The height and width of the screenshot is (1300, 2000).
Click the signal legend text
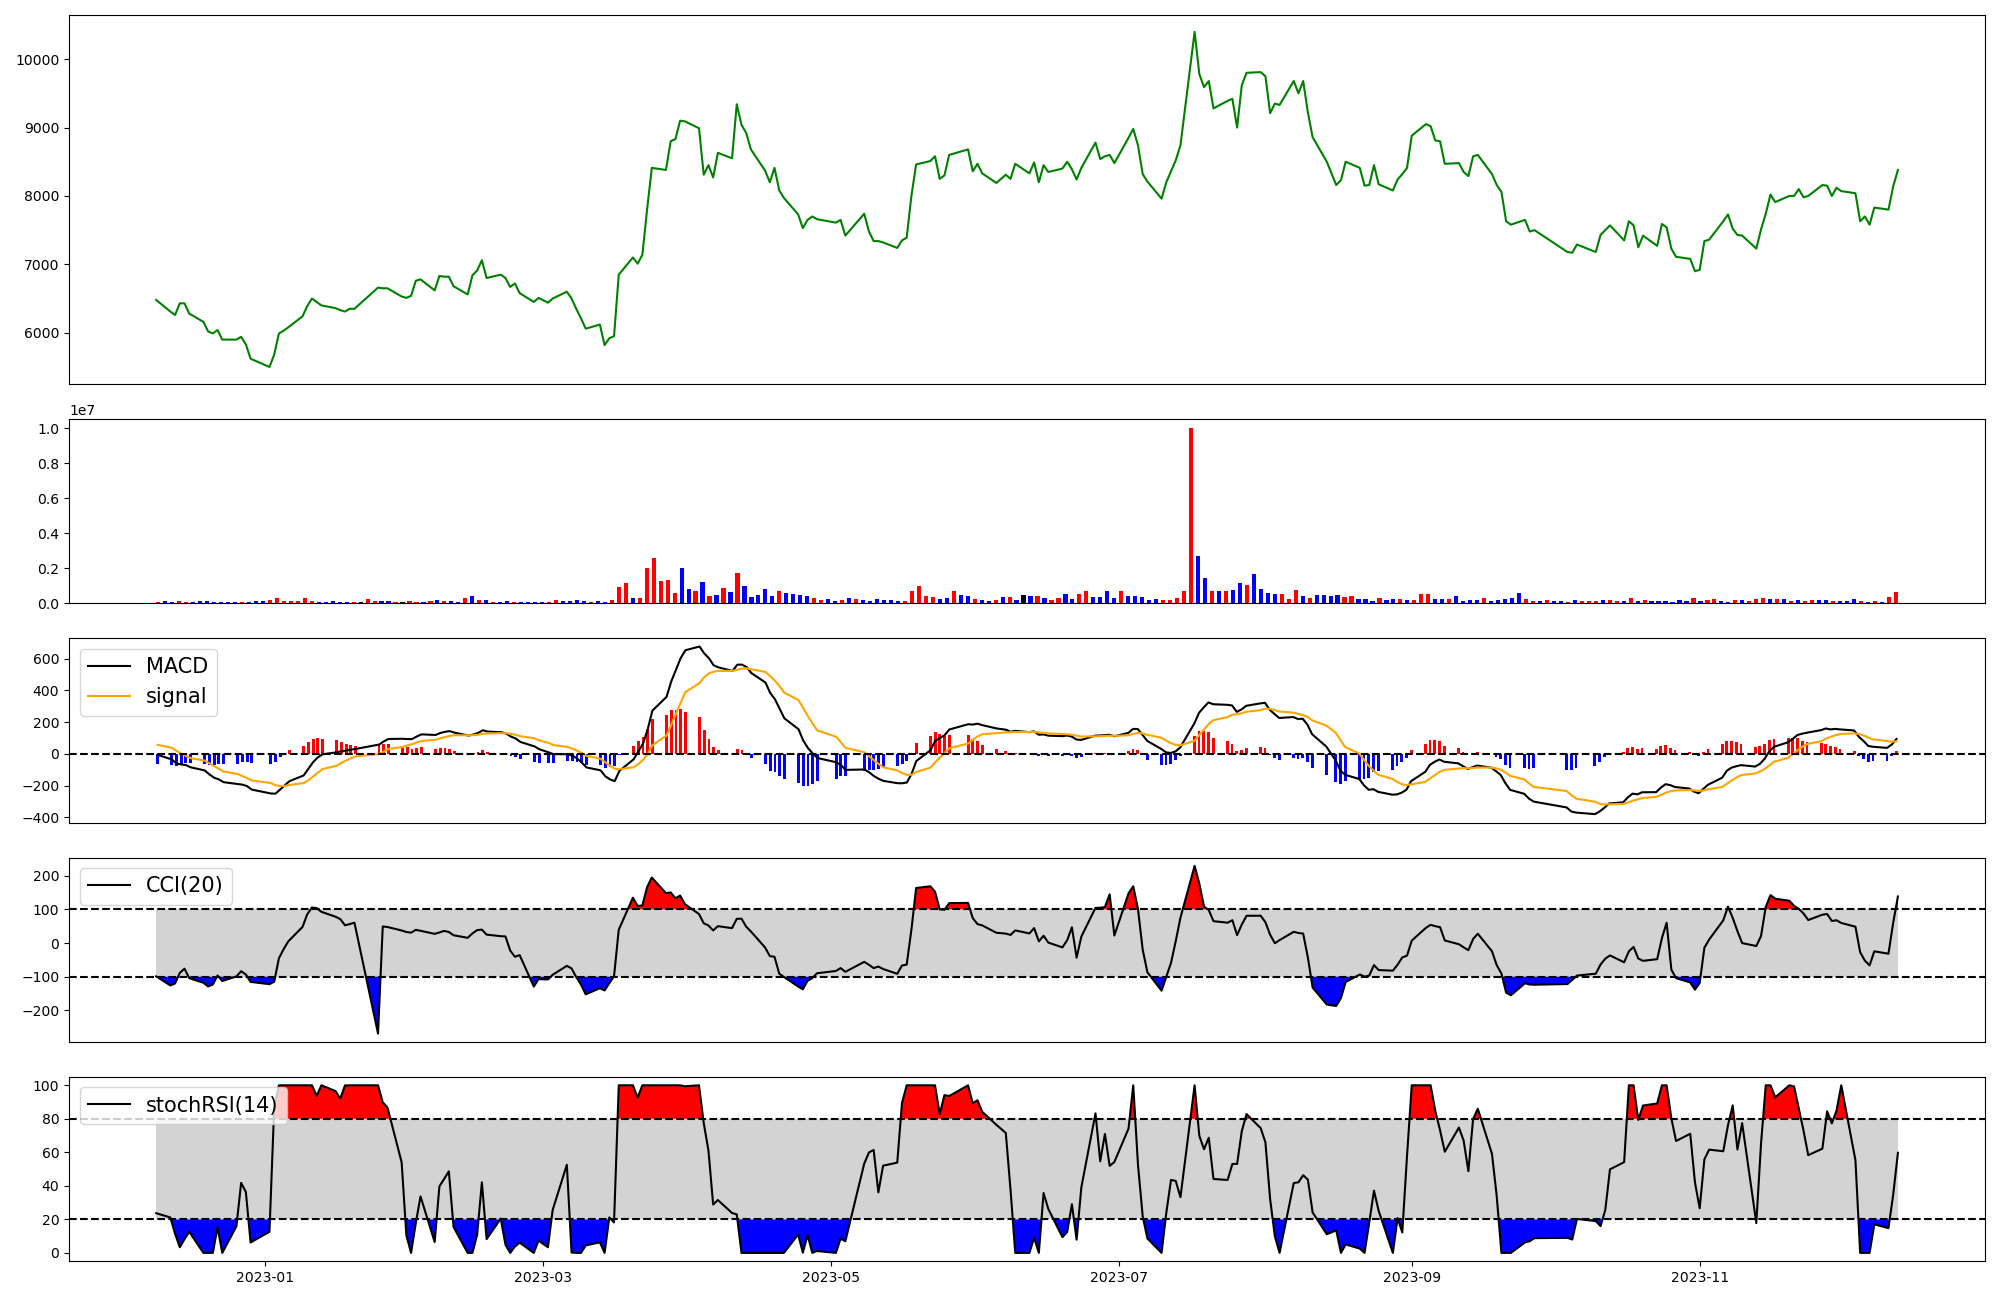pos(175,696)
